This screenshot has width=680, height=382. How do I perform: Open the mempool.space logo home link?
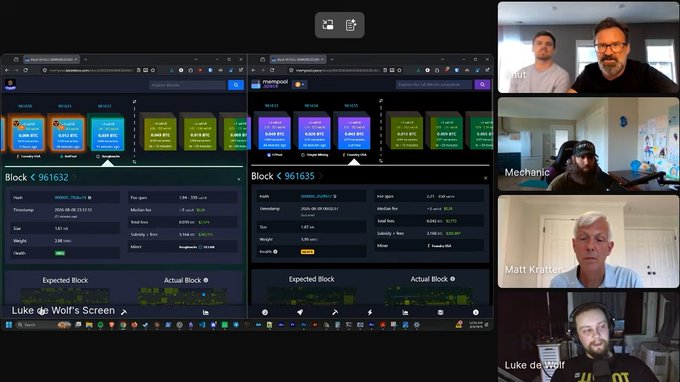(x=270, y=84)
